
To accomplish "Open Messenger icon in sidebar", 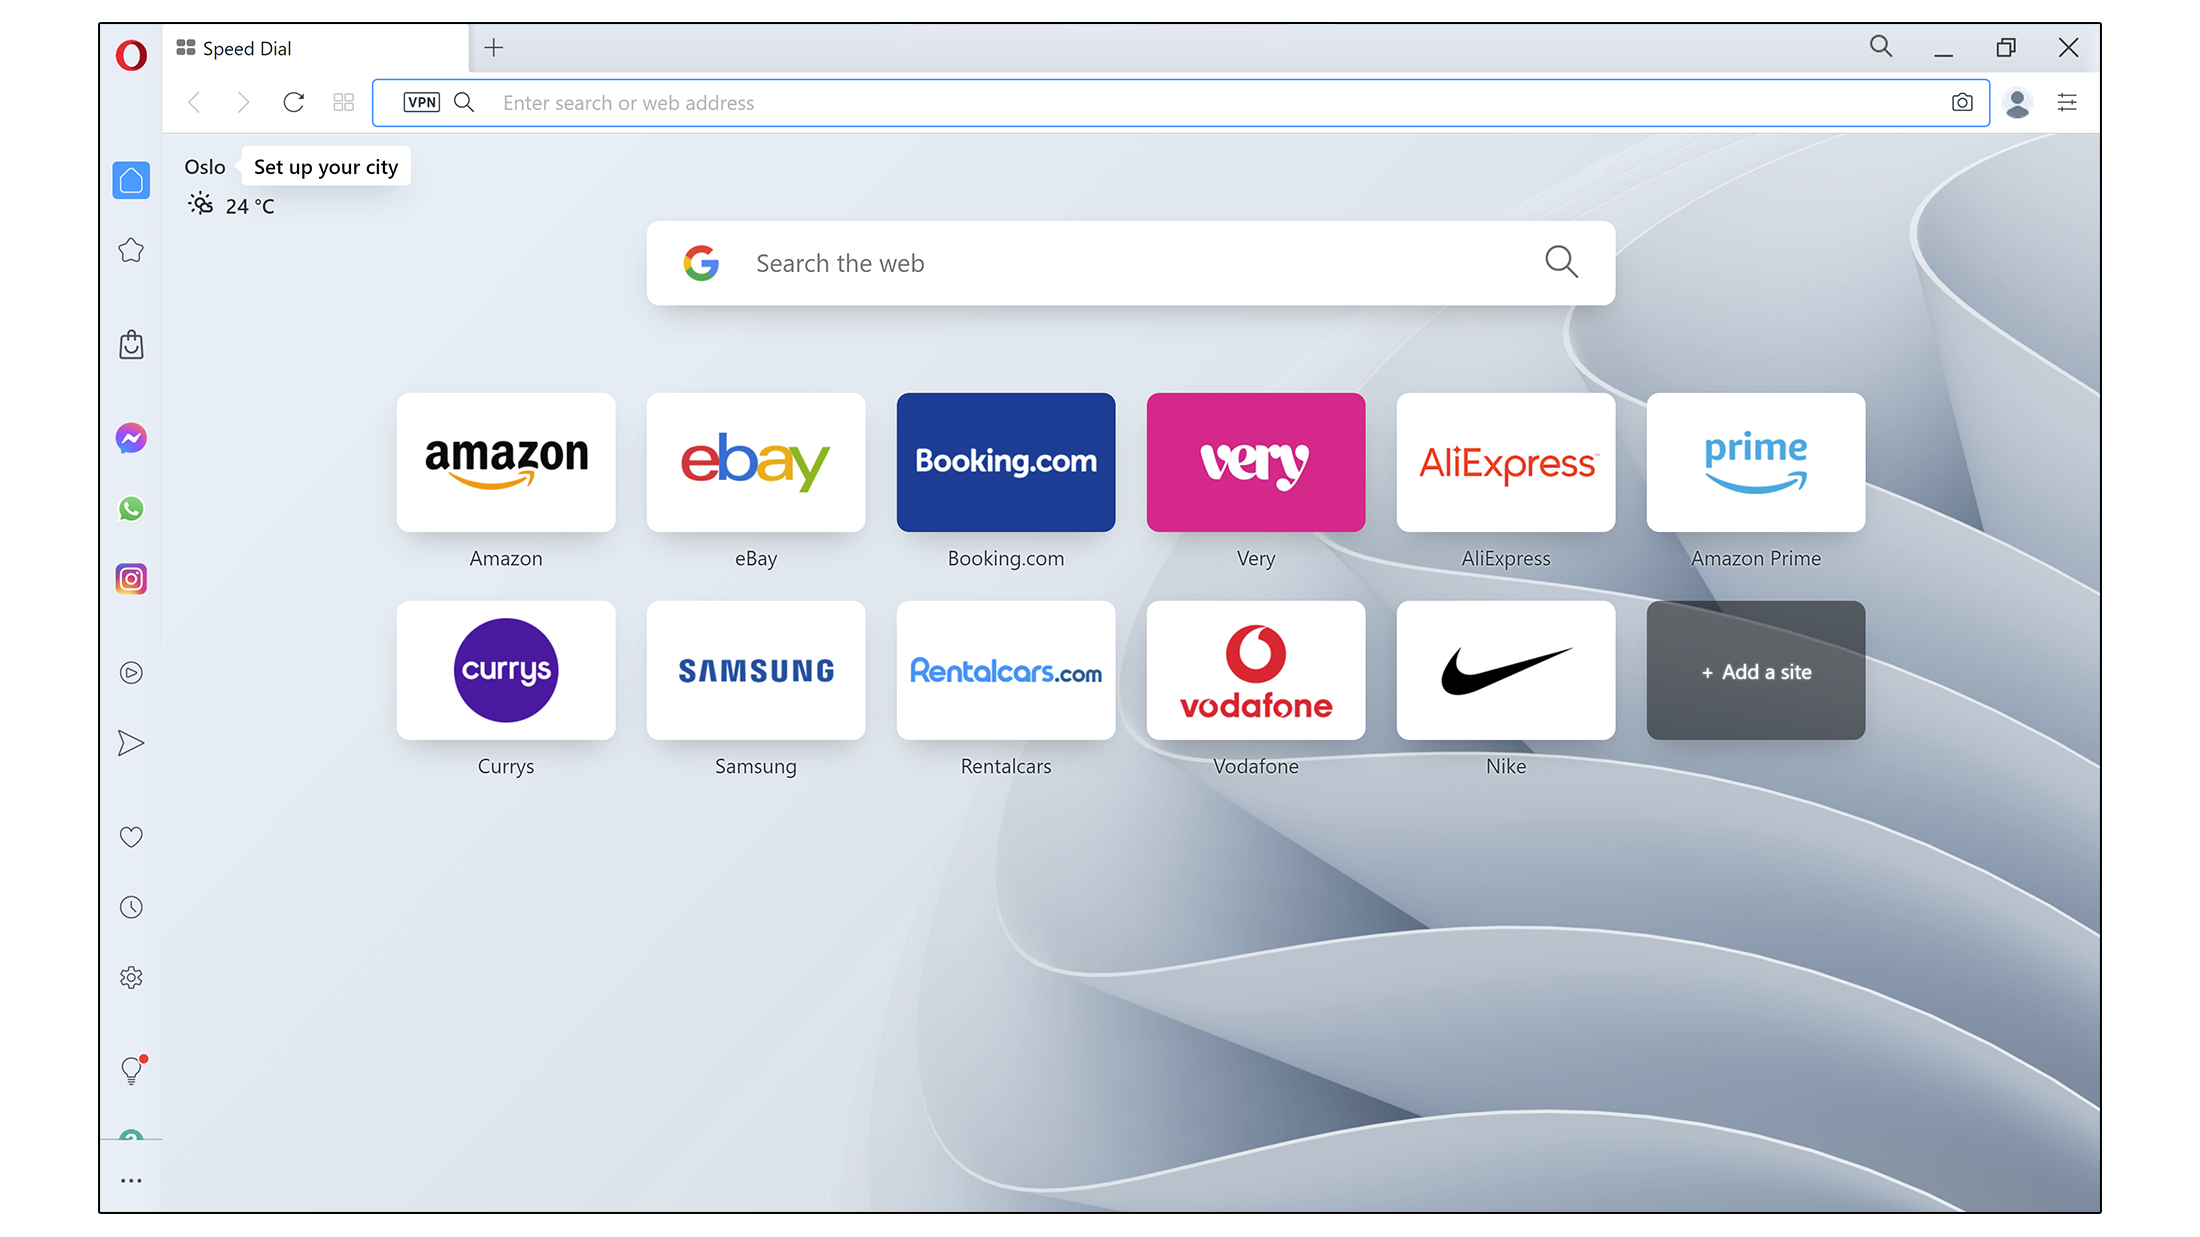I will coord(131,438).
